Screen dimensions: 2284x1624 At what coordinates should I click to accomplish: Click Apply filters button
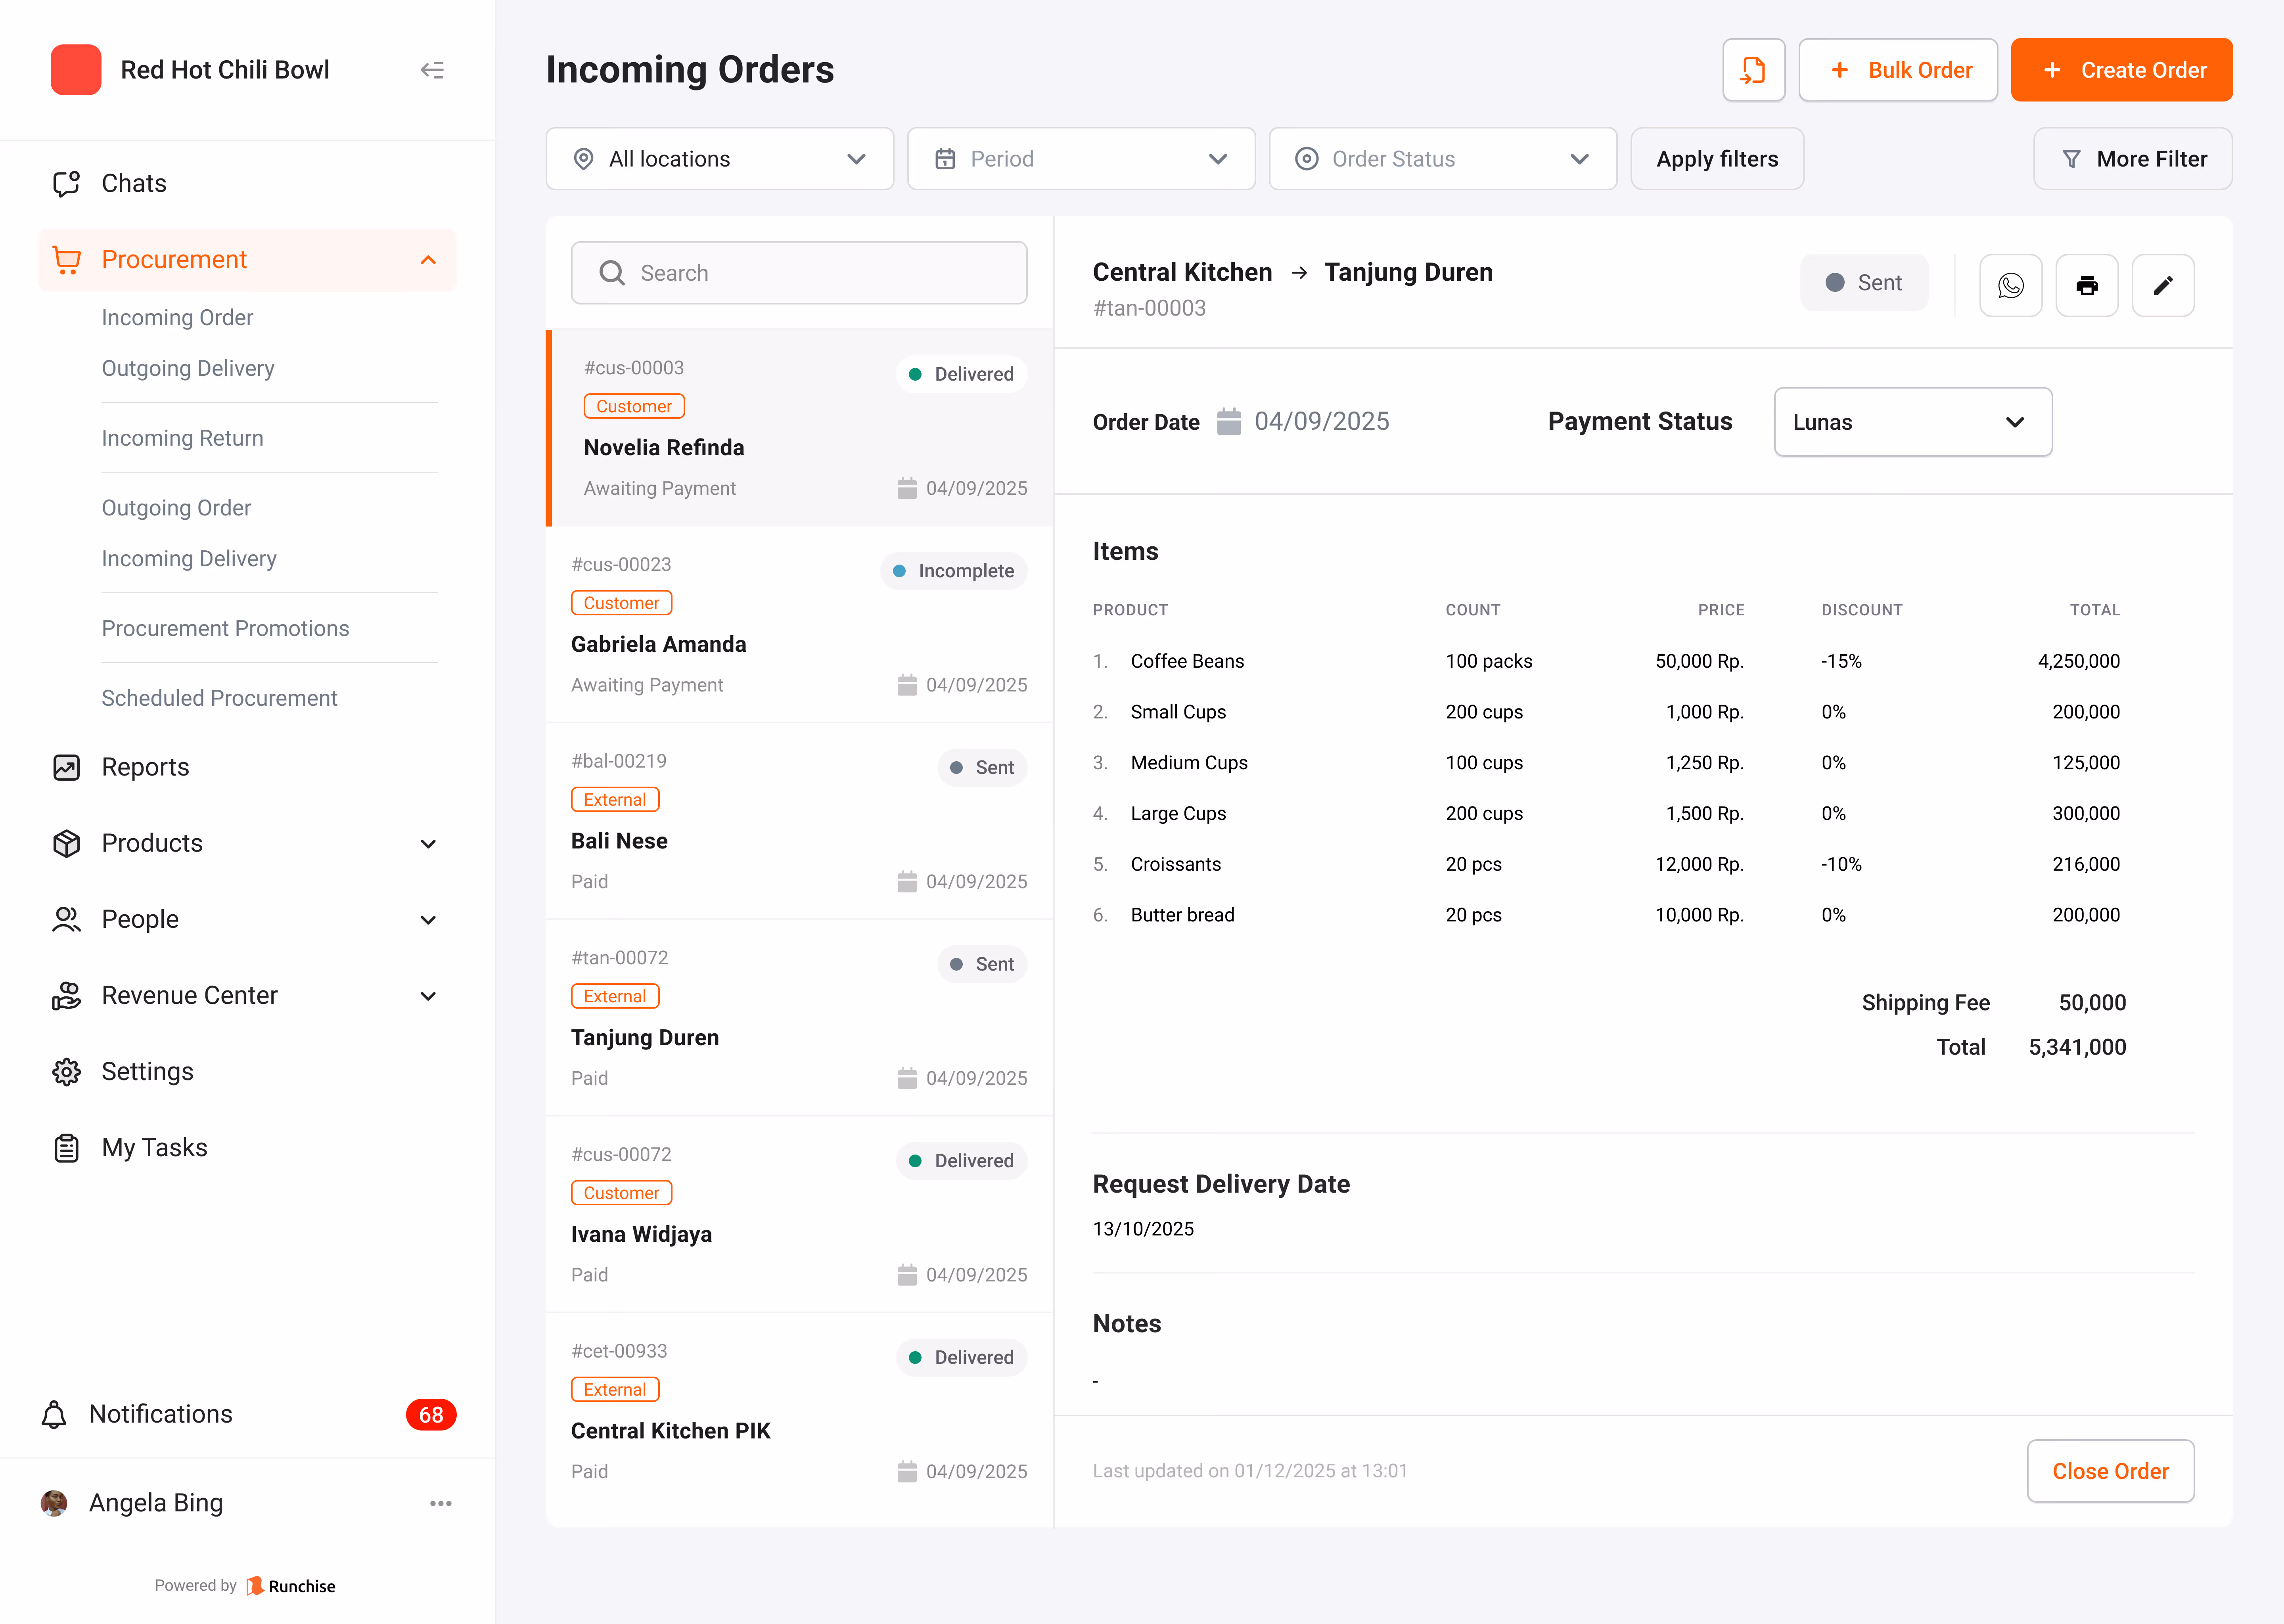(1716, 159)
